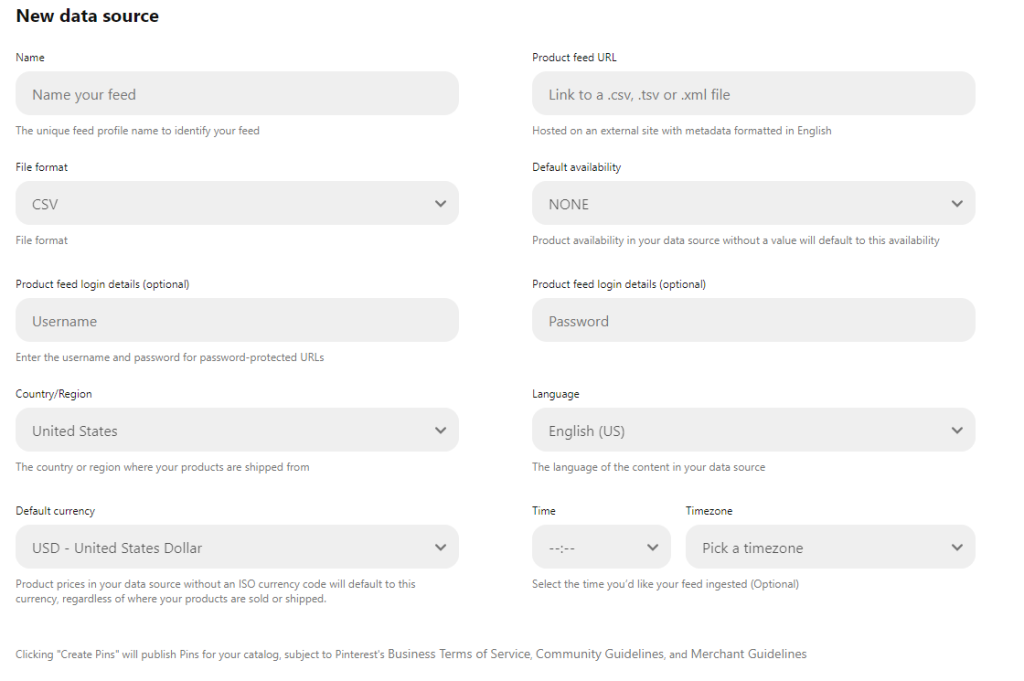Click the chevron beside USD - United States Dollar
The width and height of the screenshot is (1024, 681).
pos(441,548)
